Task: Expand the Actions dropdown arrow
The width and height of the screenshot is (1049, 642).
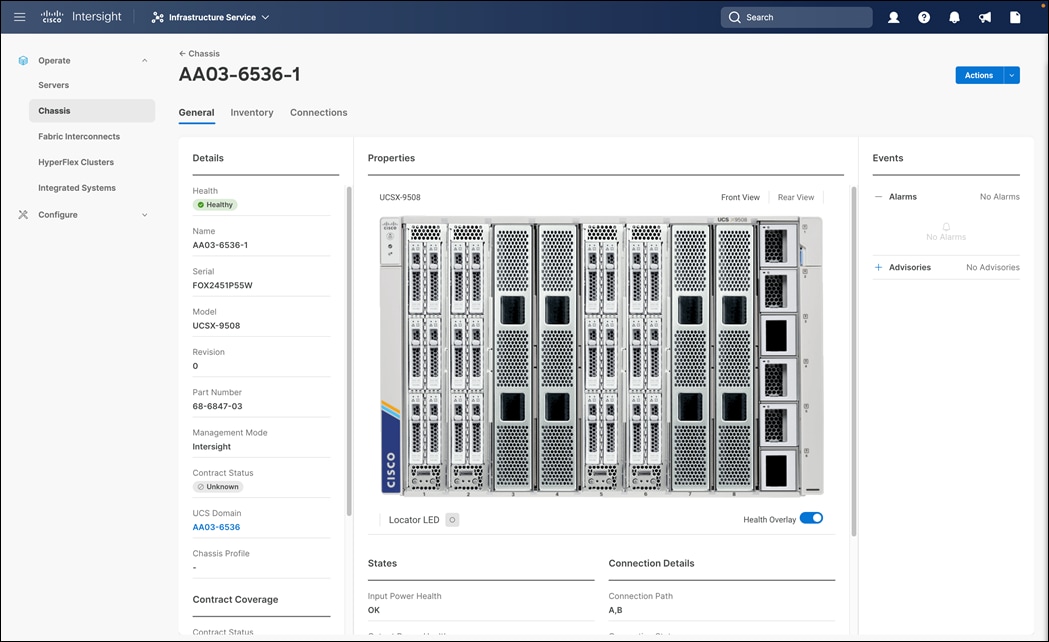Action: coord(1011,75)
